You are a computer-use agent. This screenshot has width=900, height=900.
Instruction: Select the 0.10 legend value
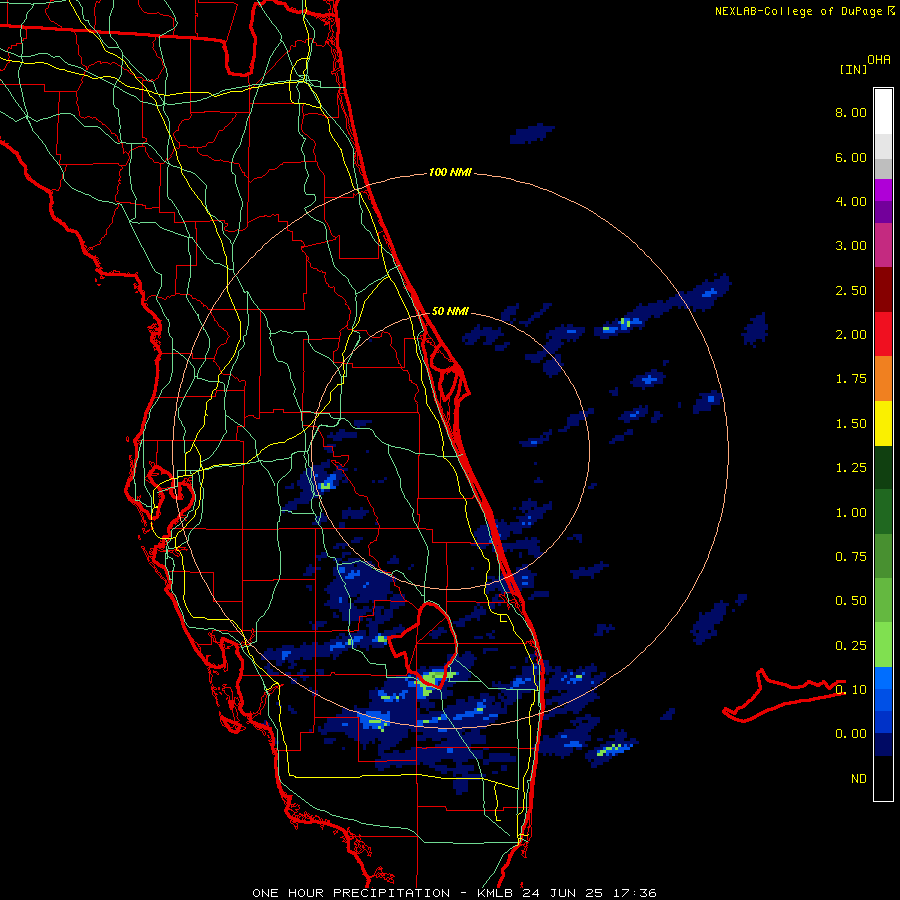(x=851, y=690)
